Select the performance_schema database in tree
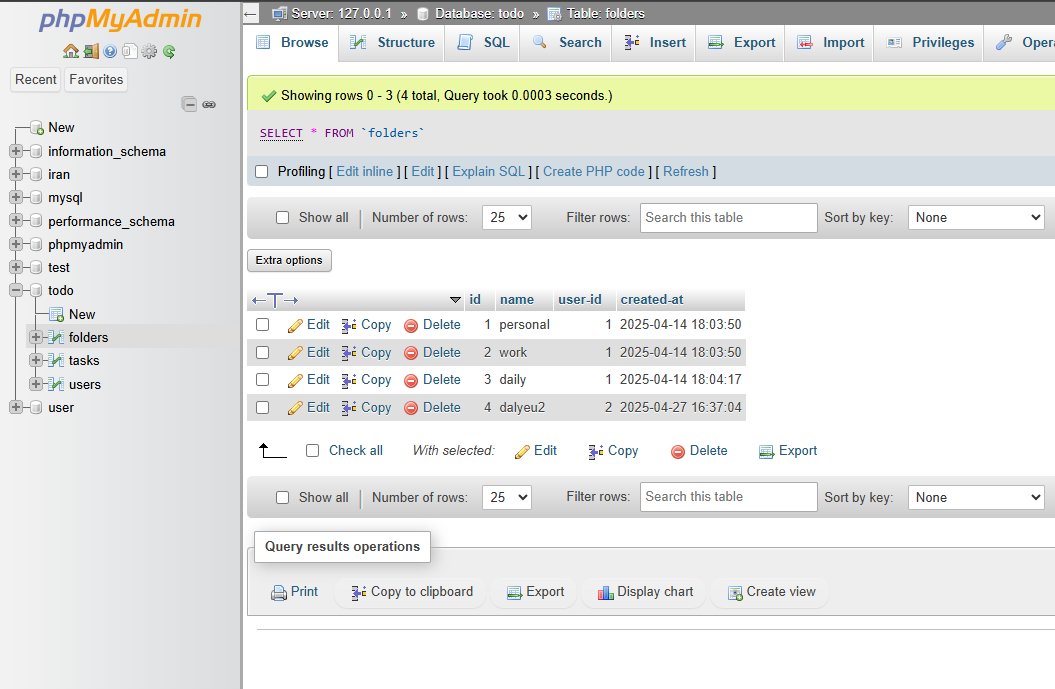Viewport: 1055px width, 689px height. click(x=111, y=221)
